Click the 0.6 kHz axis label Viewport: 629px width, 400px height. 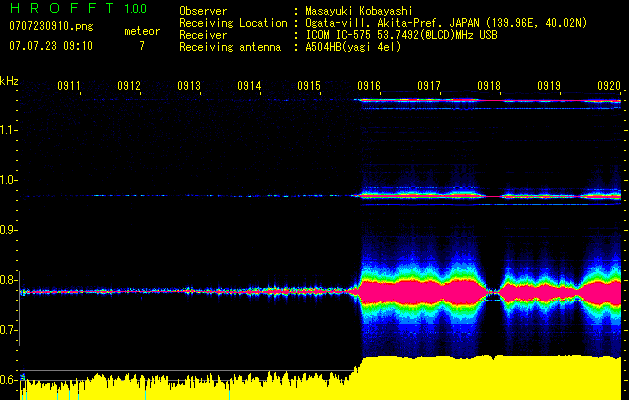coord(8,380)
